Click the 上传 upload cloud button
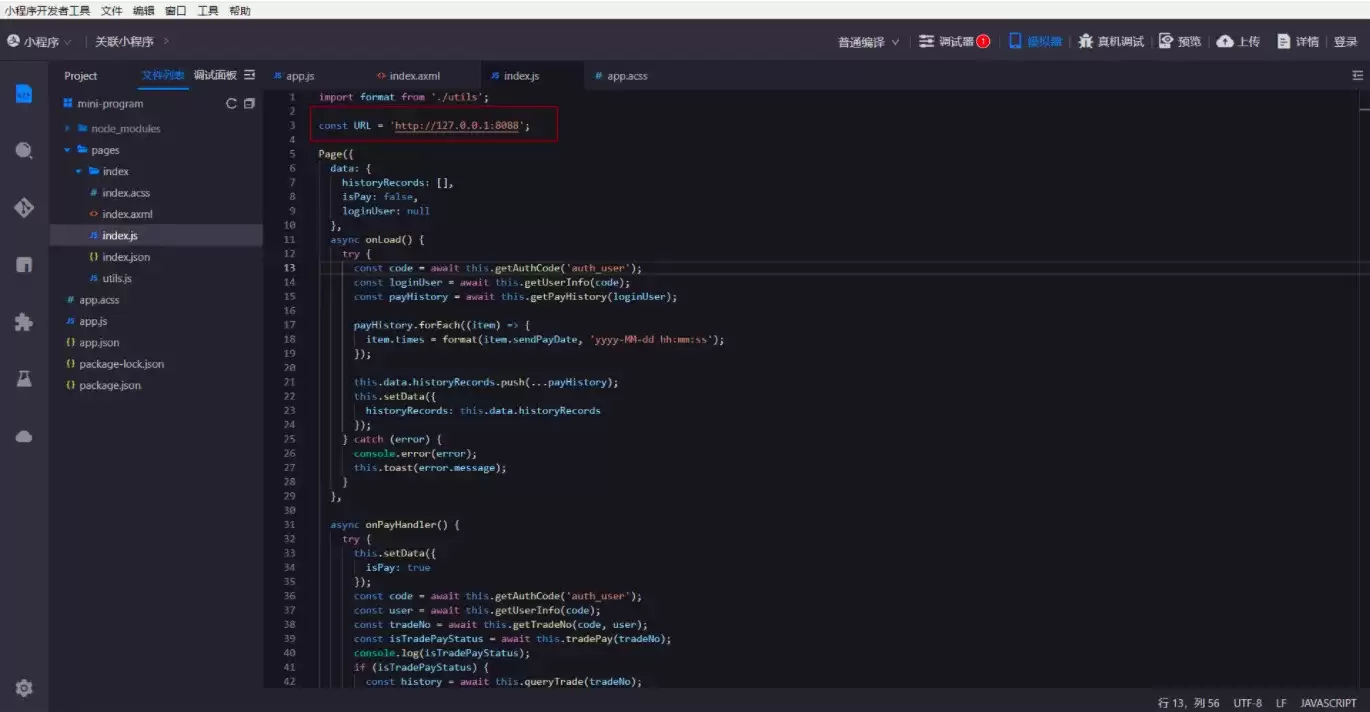 pyautogui.click(x=1238, y=42)
